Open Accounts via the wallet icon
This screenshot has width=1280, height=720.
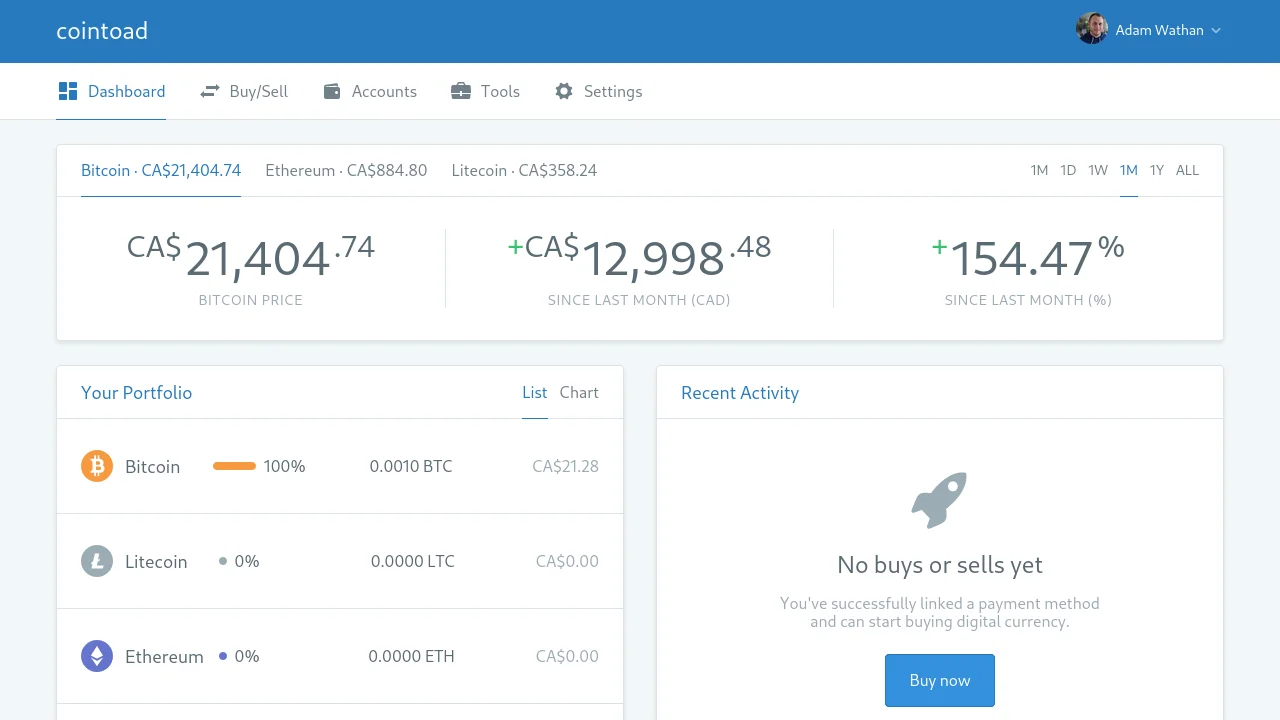click(331, 91)
